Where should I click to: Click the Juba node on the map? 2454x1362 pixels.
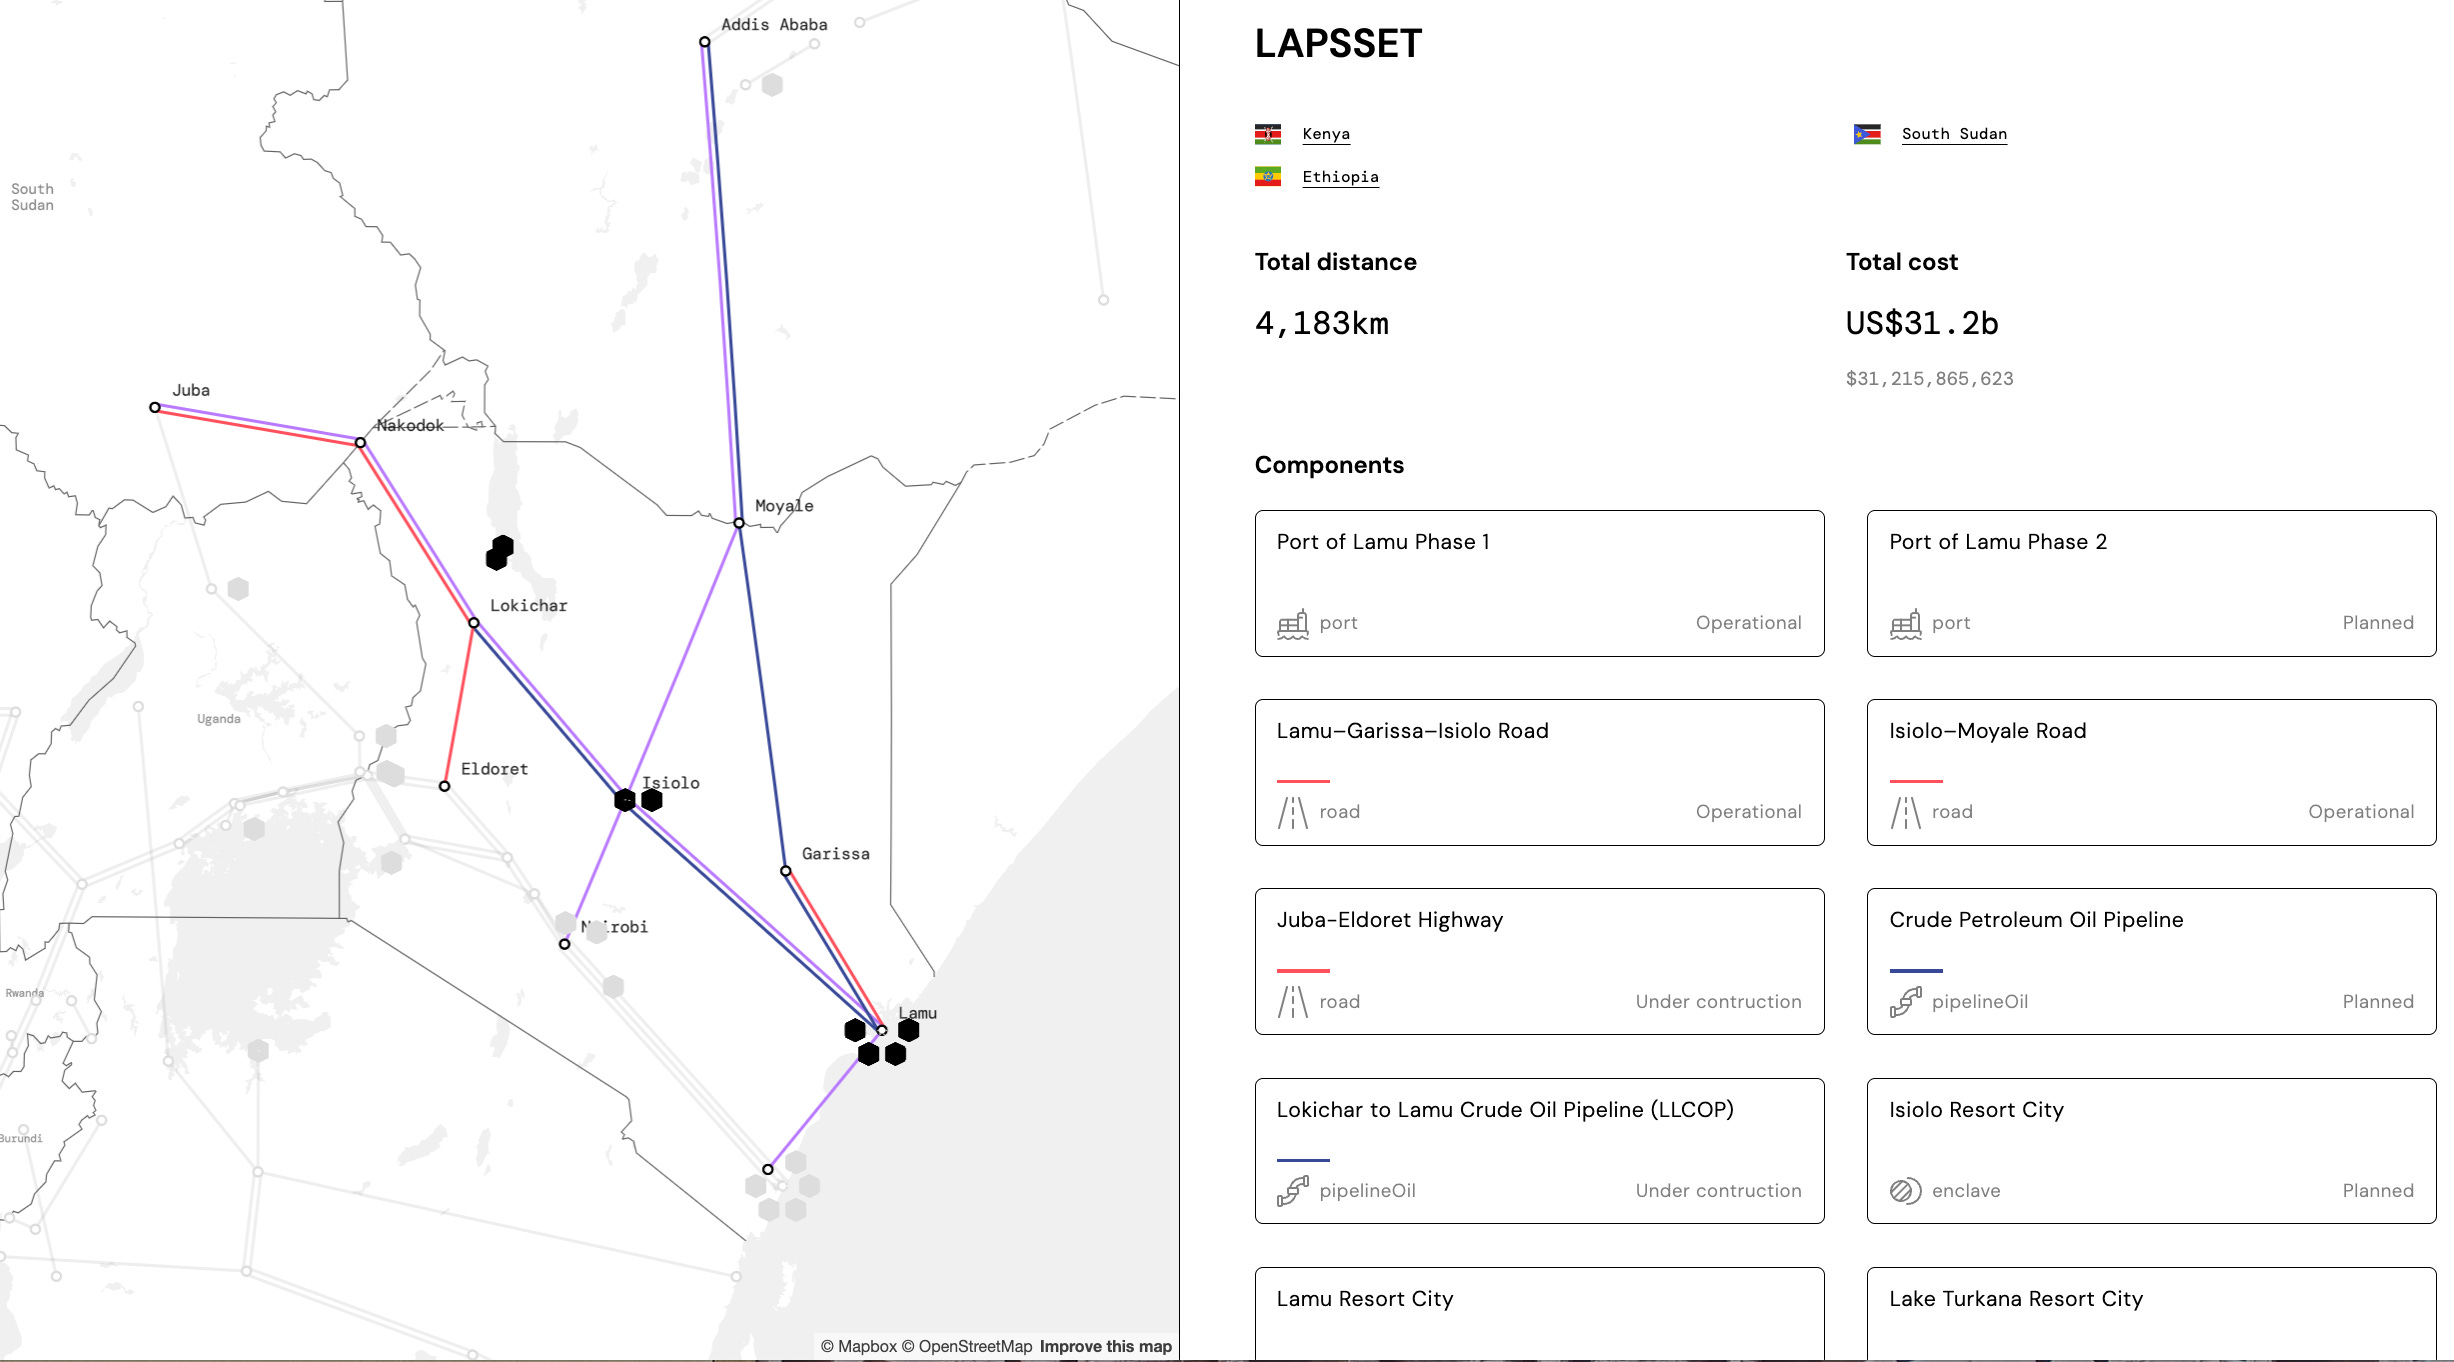click(x=155, y=407)
